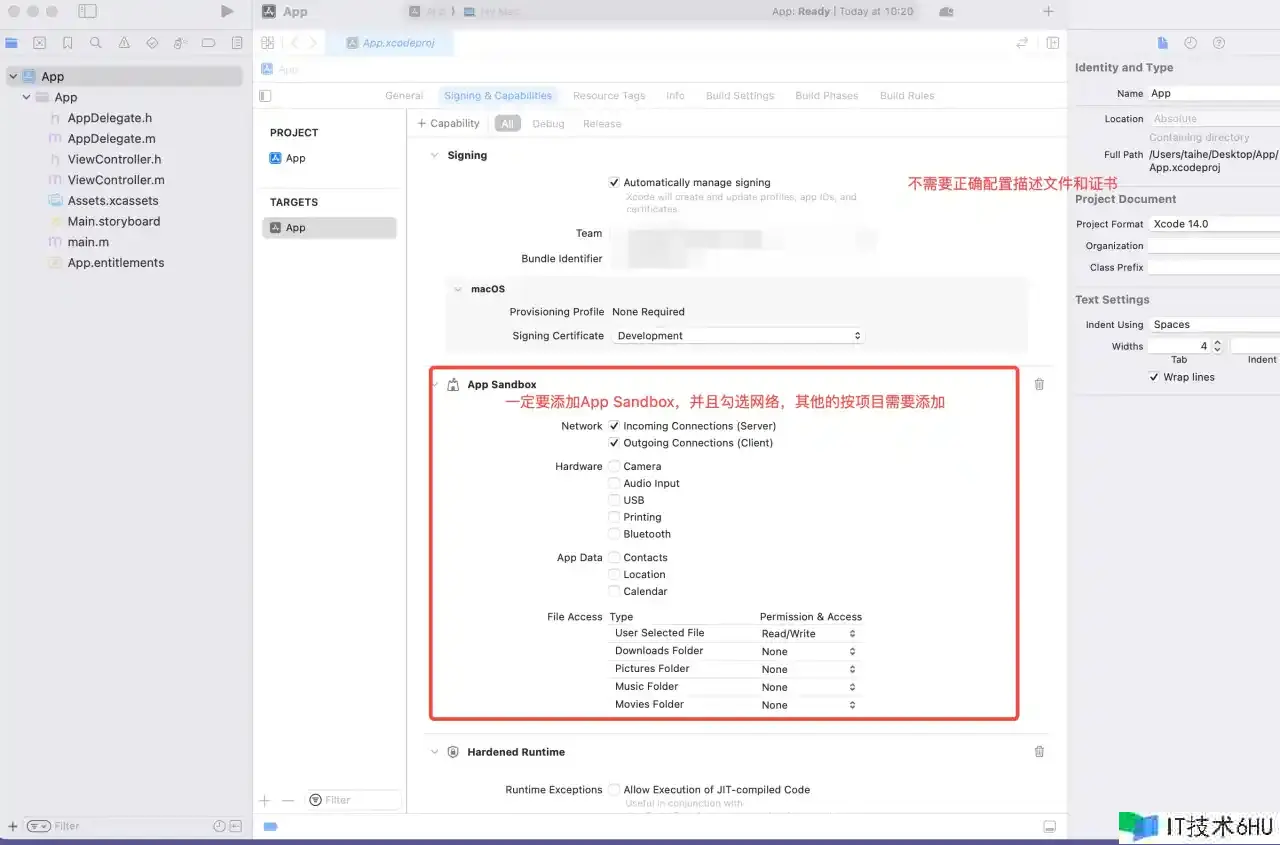Screen dimensions: 1280x845
Task: Add a new Capability
Action: point(449,124)
